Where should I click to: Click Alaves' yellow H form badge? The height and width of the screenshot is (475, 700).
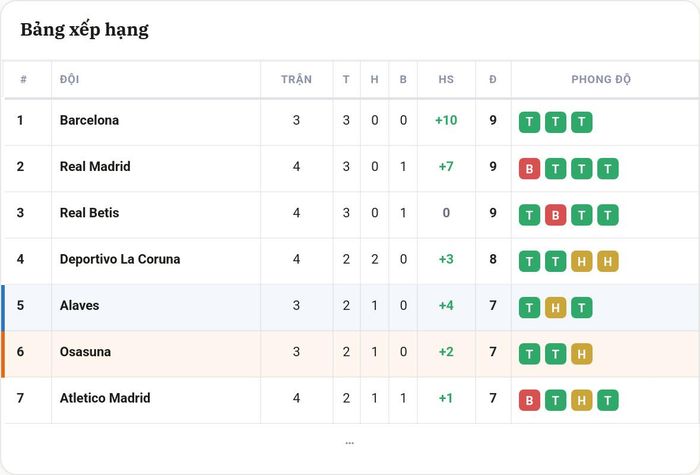(555, 308)
